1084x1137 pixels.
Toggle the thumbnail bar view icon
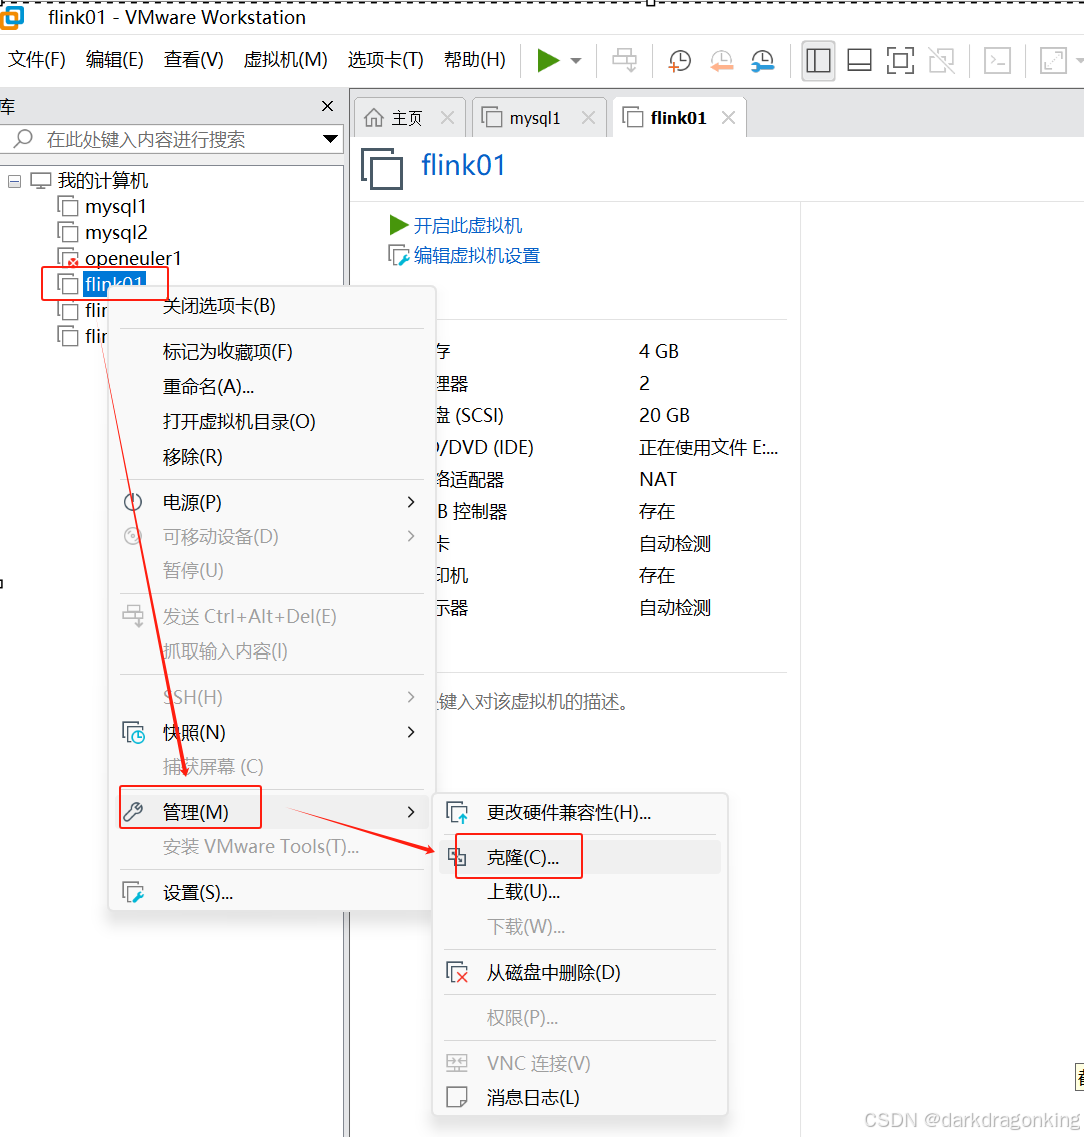tap(859, 60)
